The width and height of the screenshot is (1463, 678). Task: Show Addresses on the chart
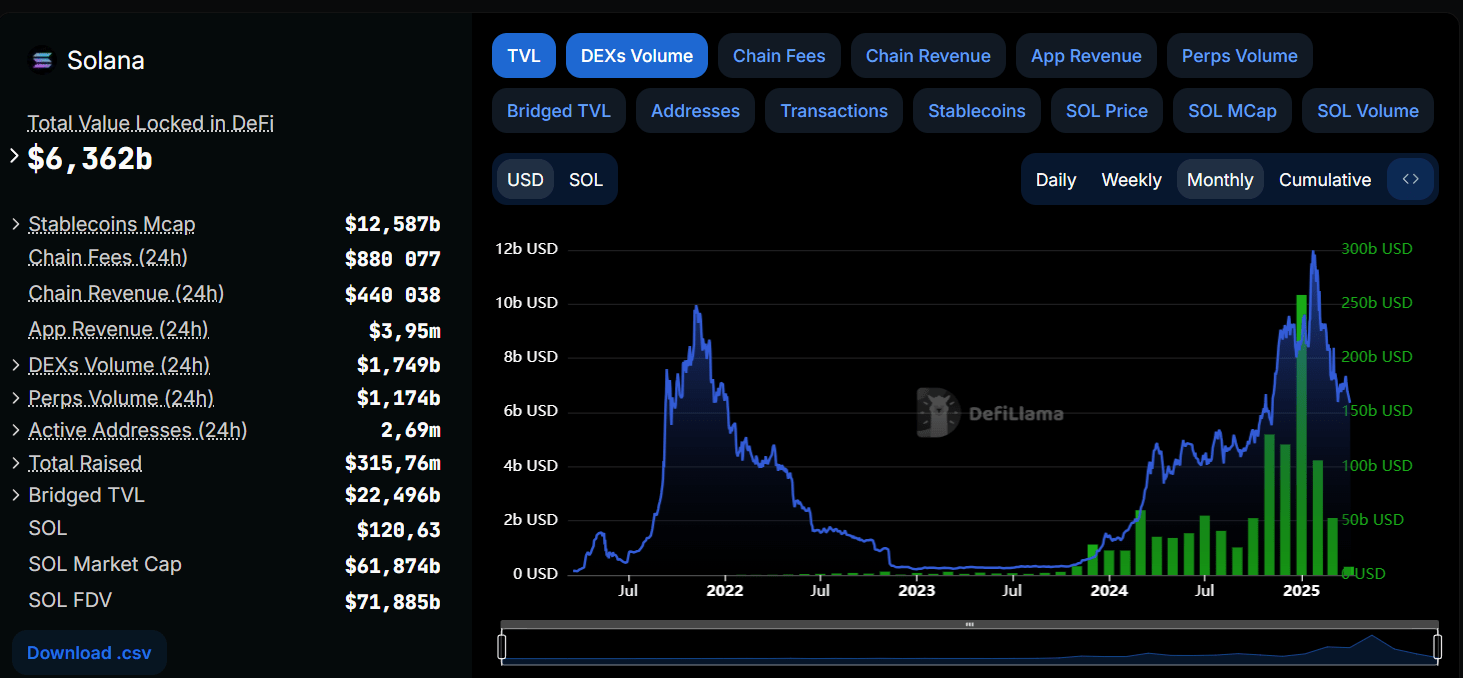(x=696, y=111)
